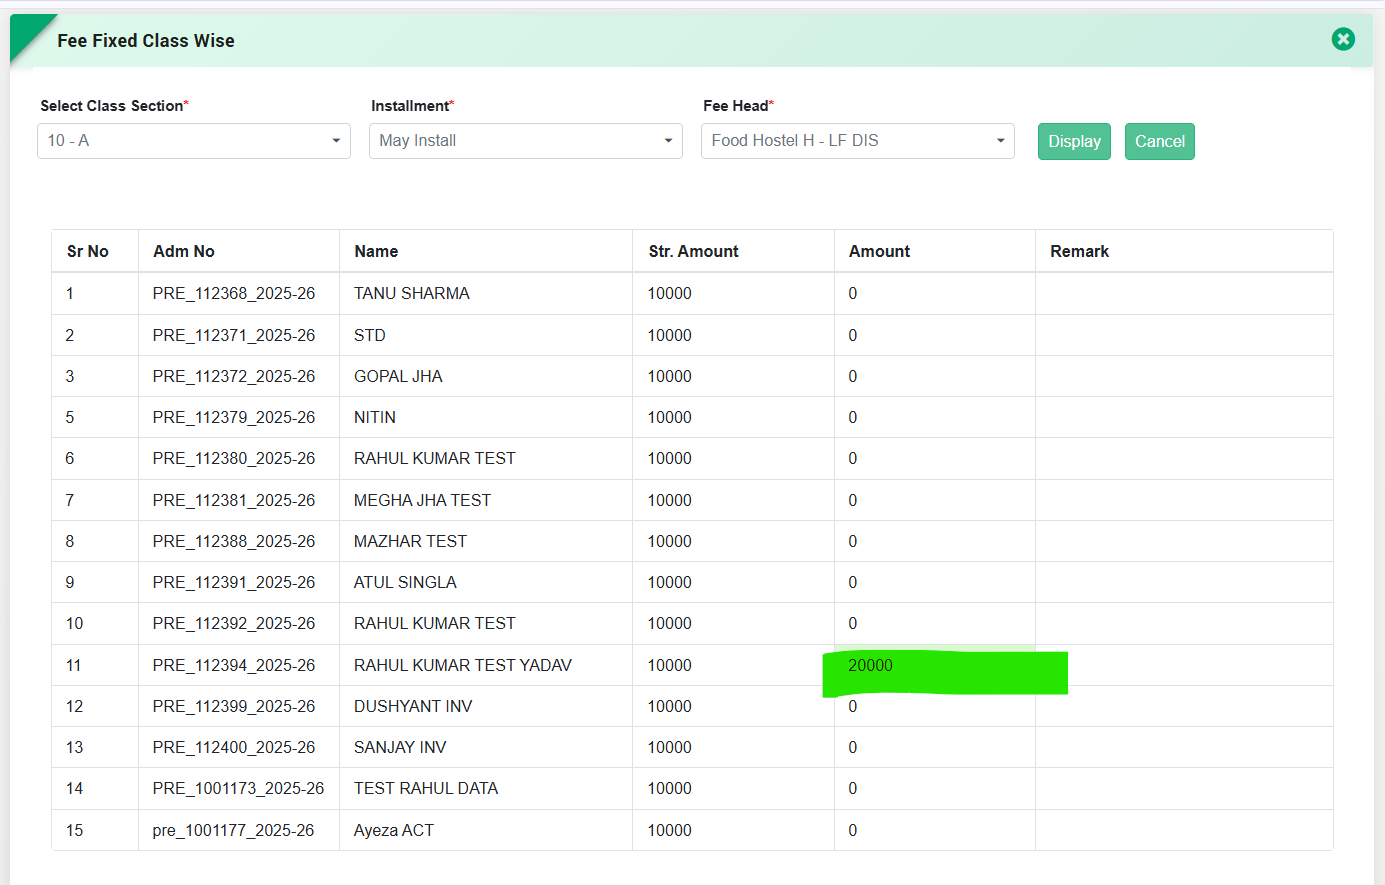This screenshot has height=885, width=1385.
Task: Select the name TANU SHARMA
Action: pos(411,293)
